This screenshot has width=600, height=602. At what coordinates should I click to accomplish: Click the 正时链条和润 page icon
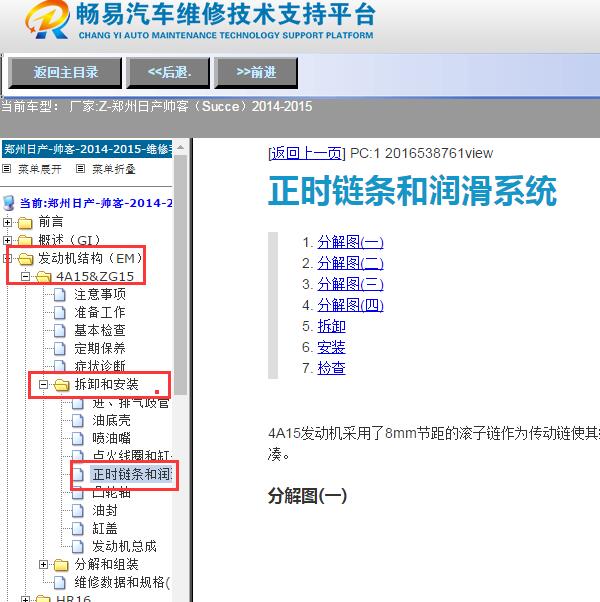point(78,475)
